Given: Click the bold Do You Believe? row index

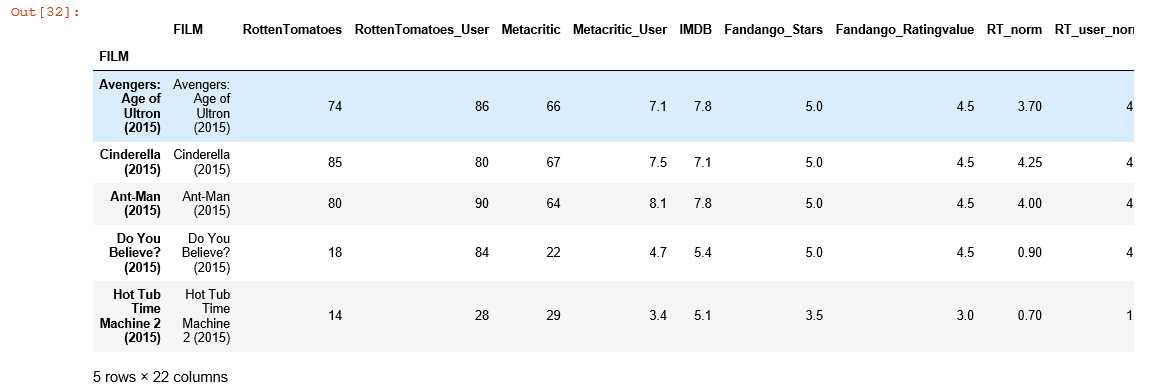Looking at the screenshot, I should point(134,252).
